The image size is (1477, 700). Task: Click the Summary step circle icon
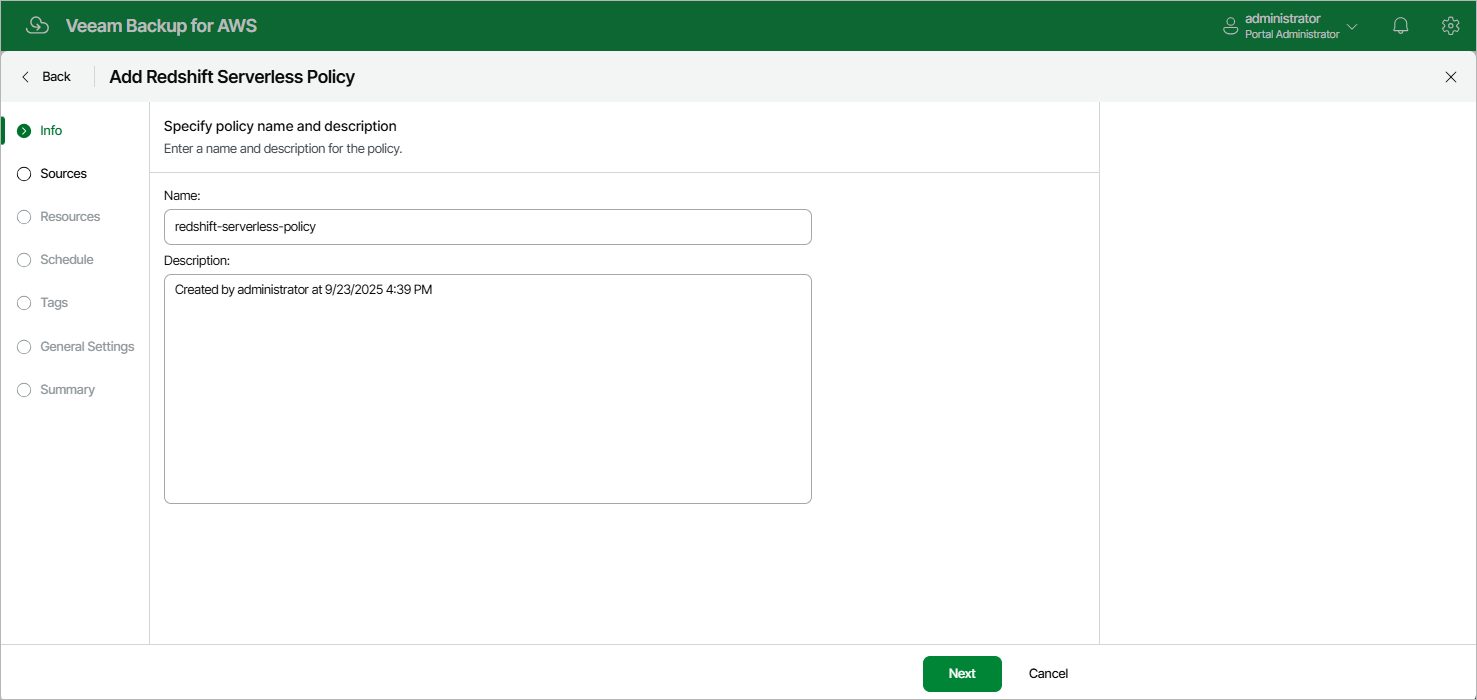click(x=24, y=390)
